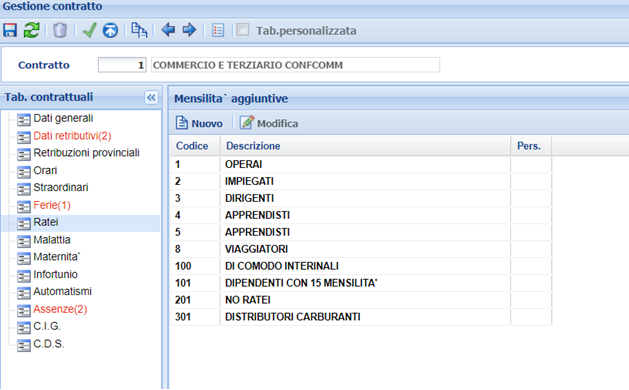Open Ferie(1) tree item

(52, 205)
